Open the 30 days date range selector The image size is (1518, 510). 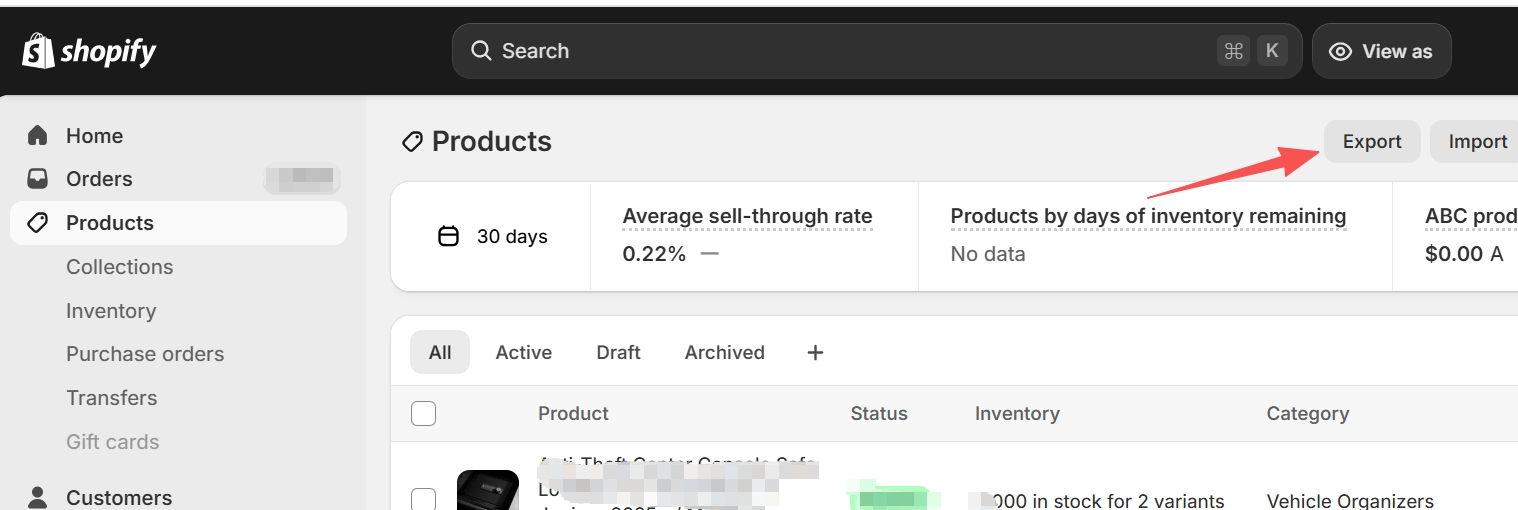tap(494, 237)
